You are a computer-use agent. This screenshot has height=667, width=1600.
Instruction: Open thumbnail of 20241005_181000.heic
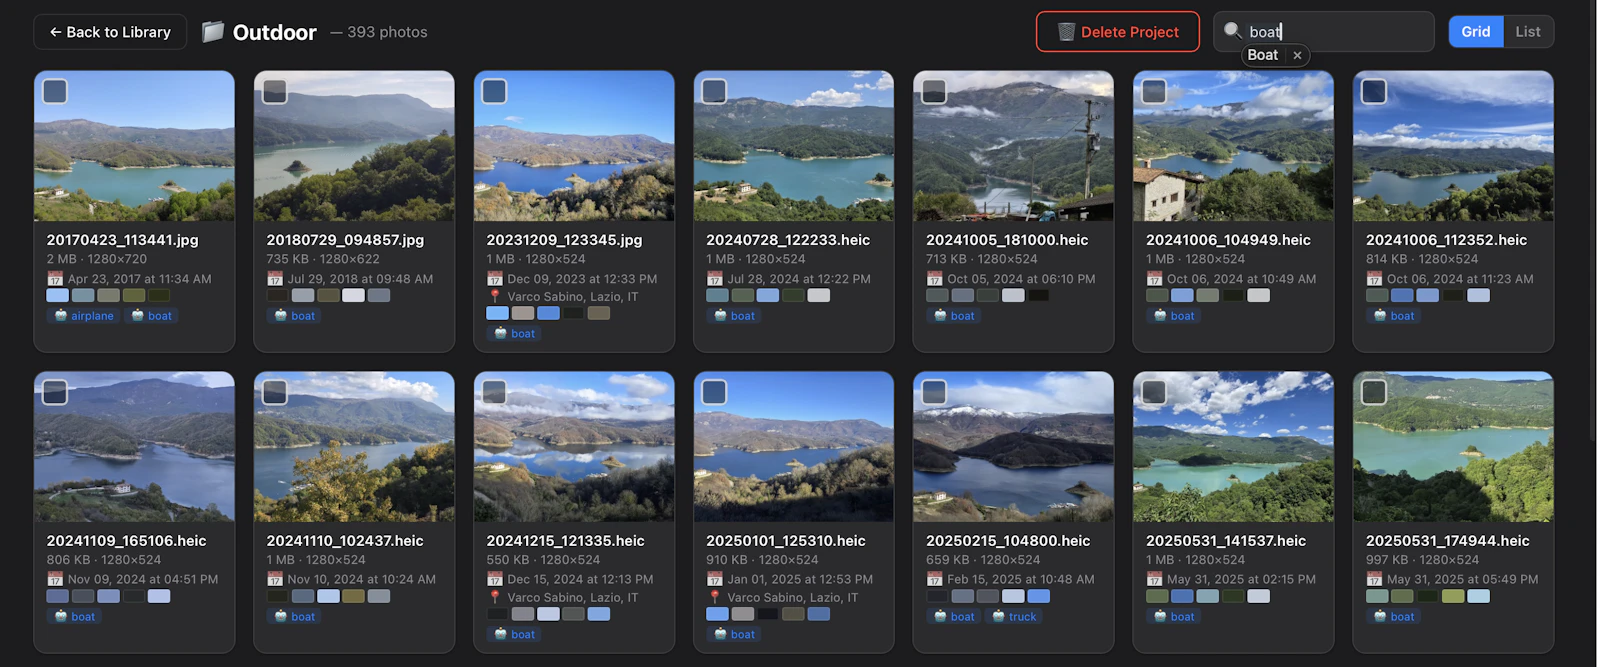(1013, 146)
